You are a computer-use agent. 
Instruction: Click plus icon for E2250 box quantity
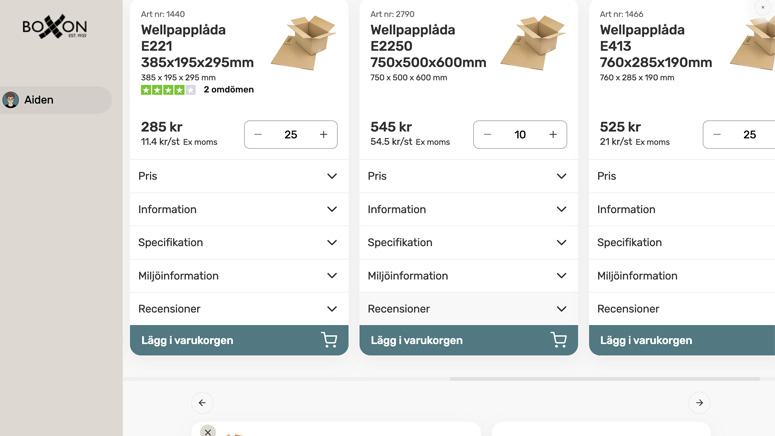553,134
